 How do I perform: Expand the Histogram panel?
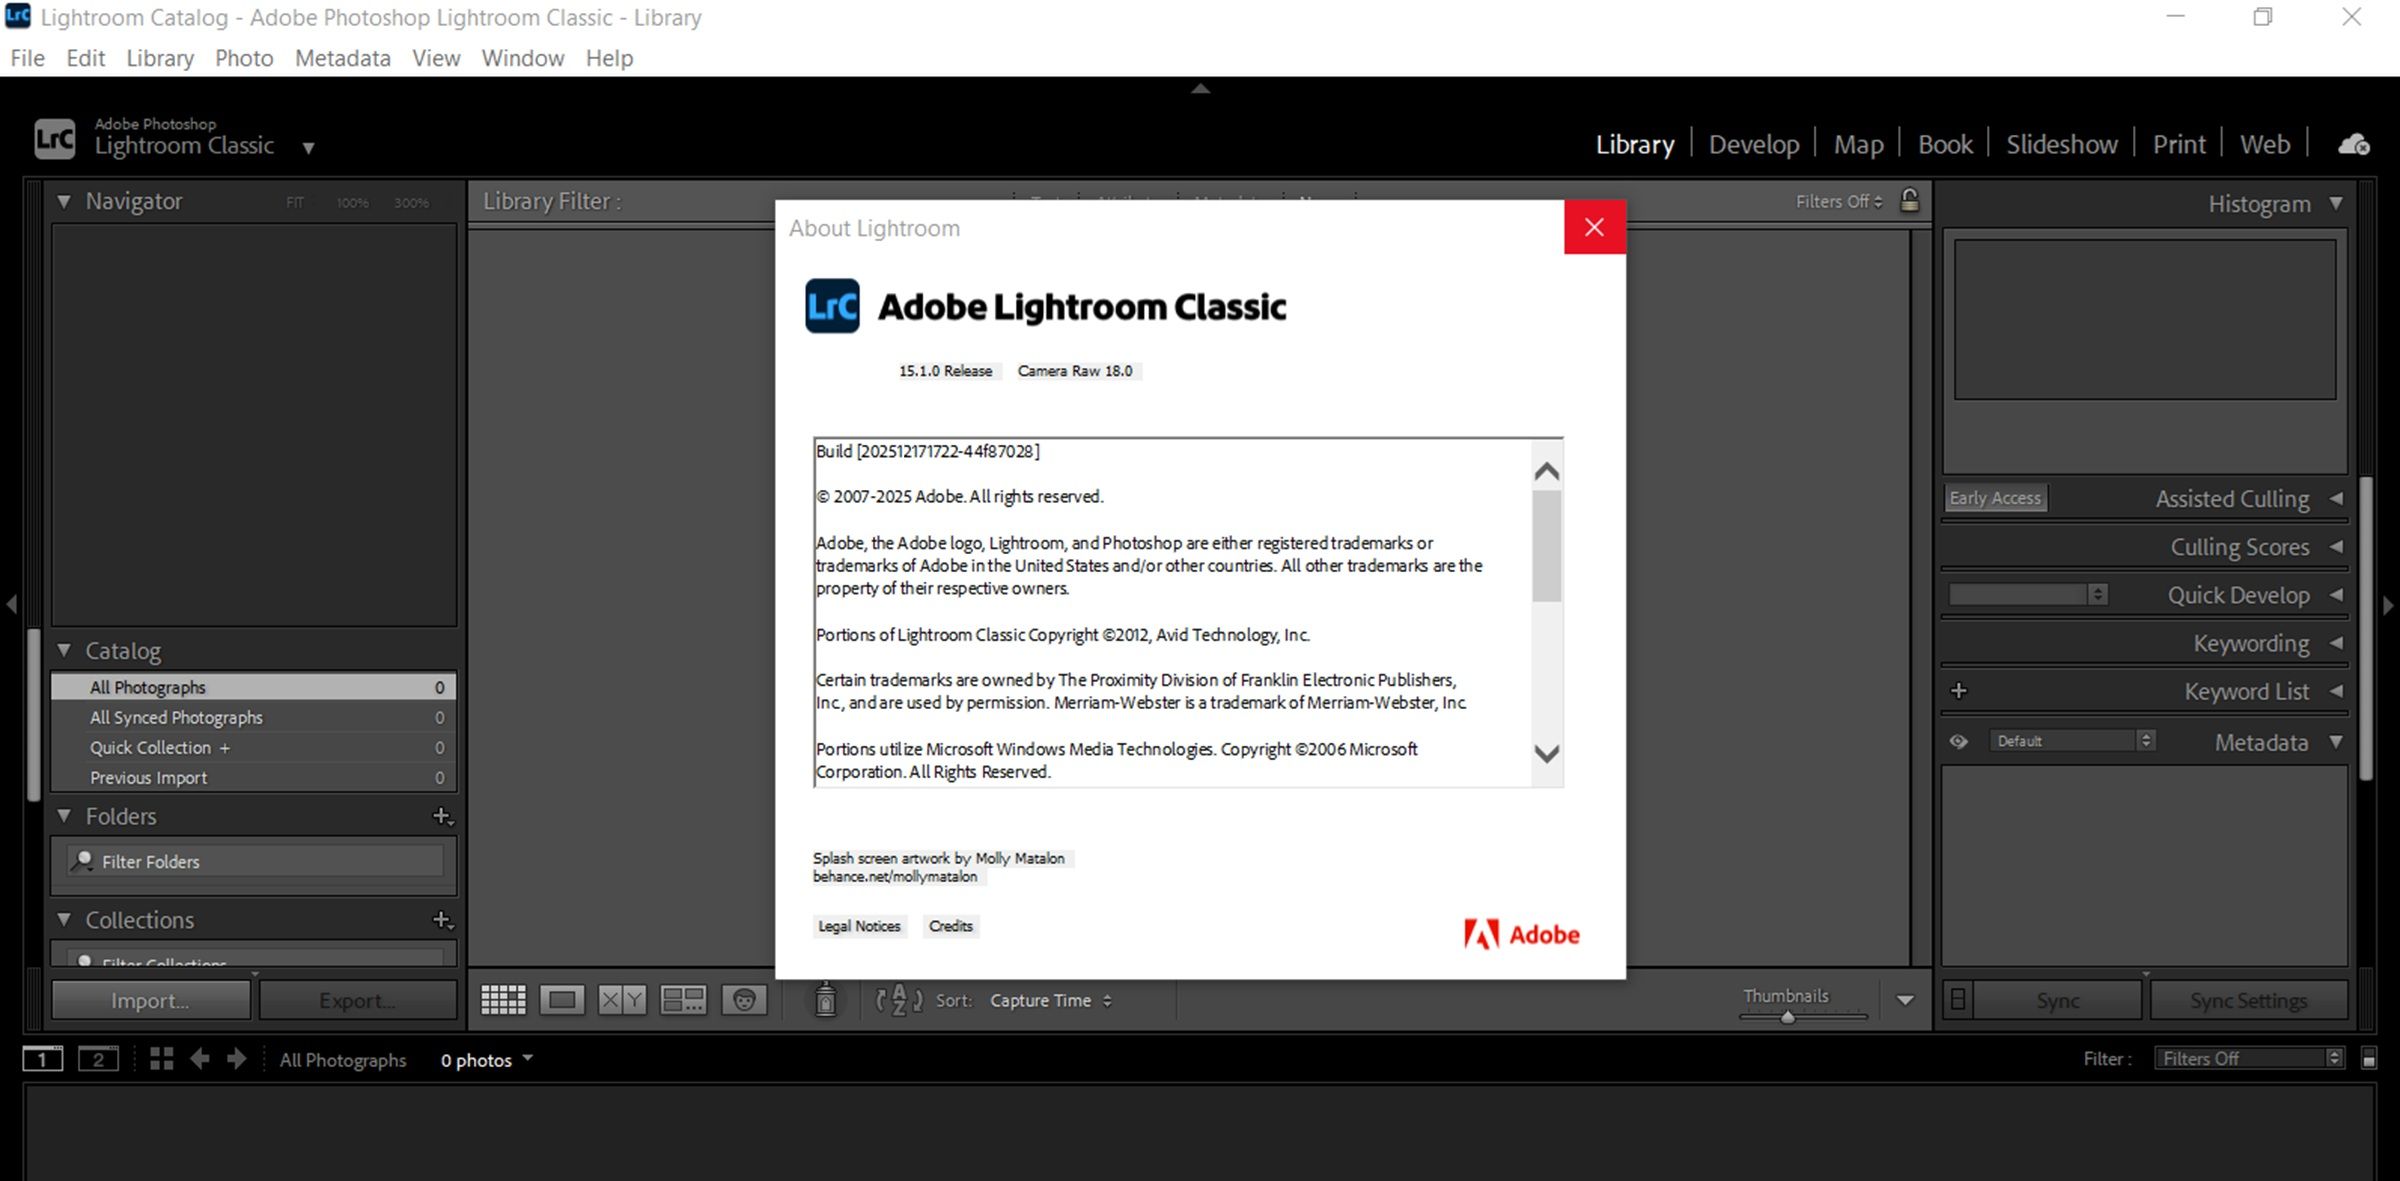[2336, 203]
